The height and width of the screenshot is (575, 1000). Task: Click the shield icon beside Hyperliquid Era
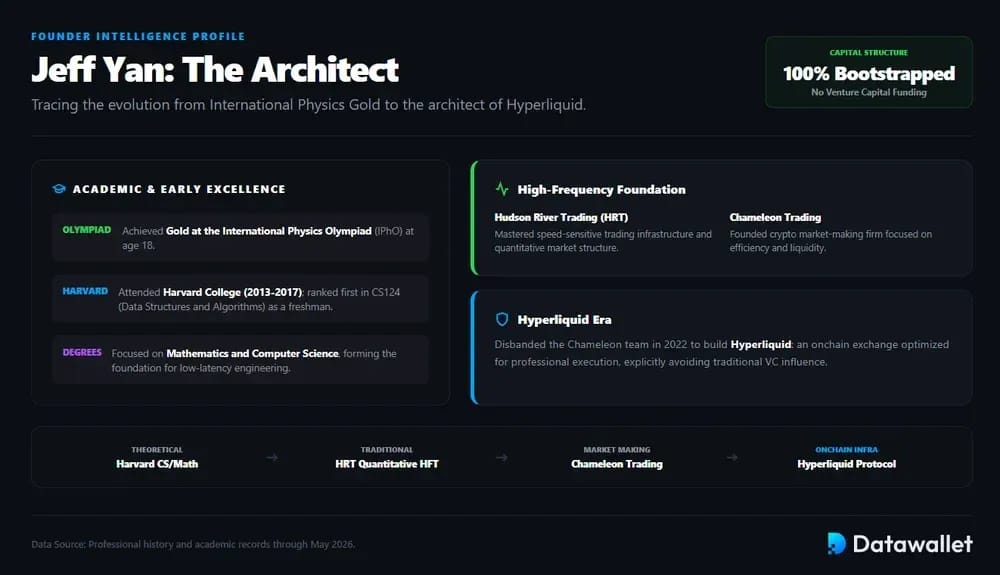click(x=502, y=319)
